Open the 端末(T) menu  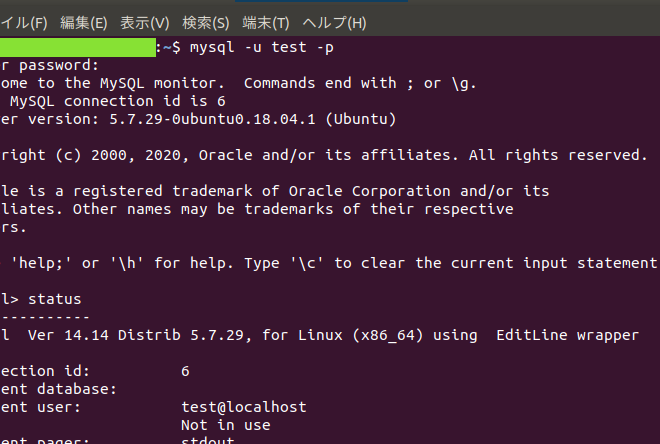tap(265, 22)
